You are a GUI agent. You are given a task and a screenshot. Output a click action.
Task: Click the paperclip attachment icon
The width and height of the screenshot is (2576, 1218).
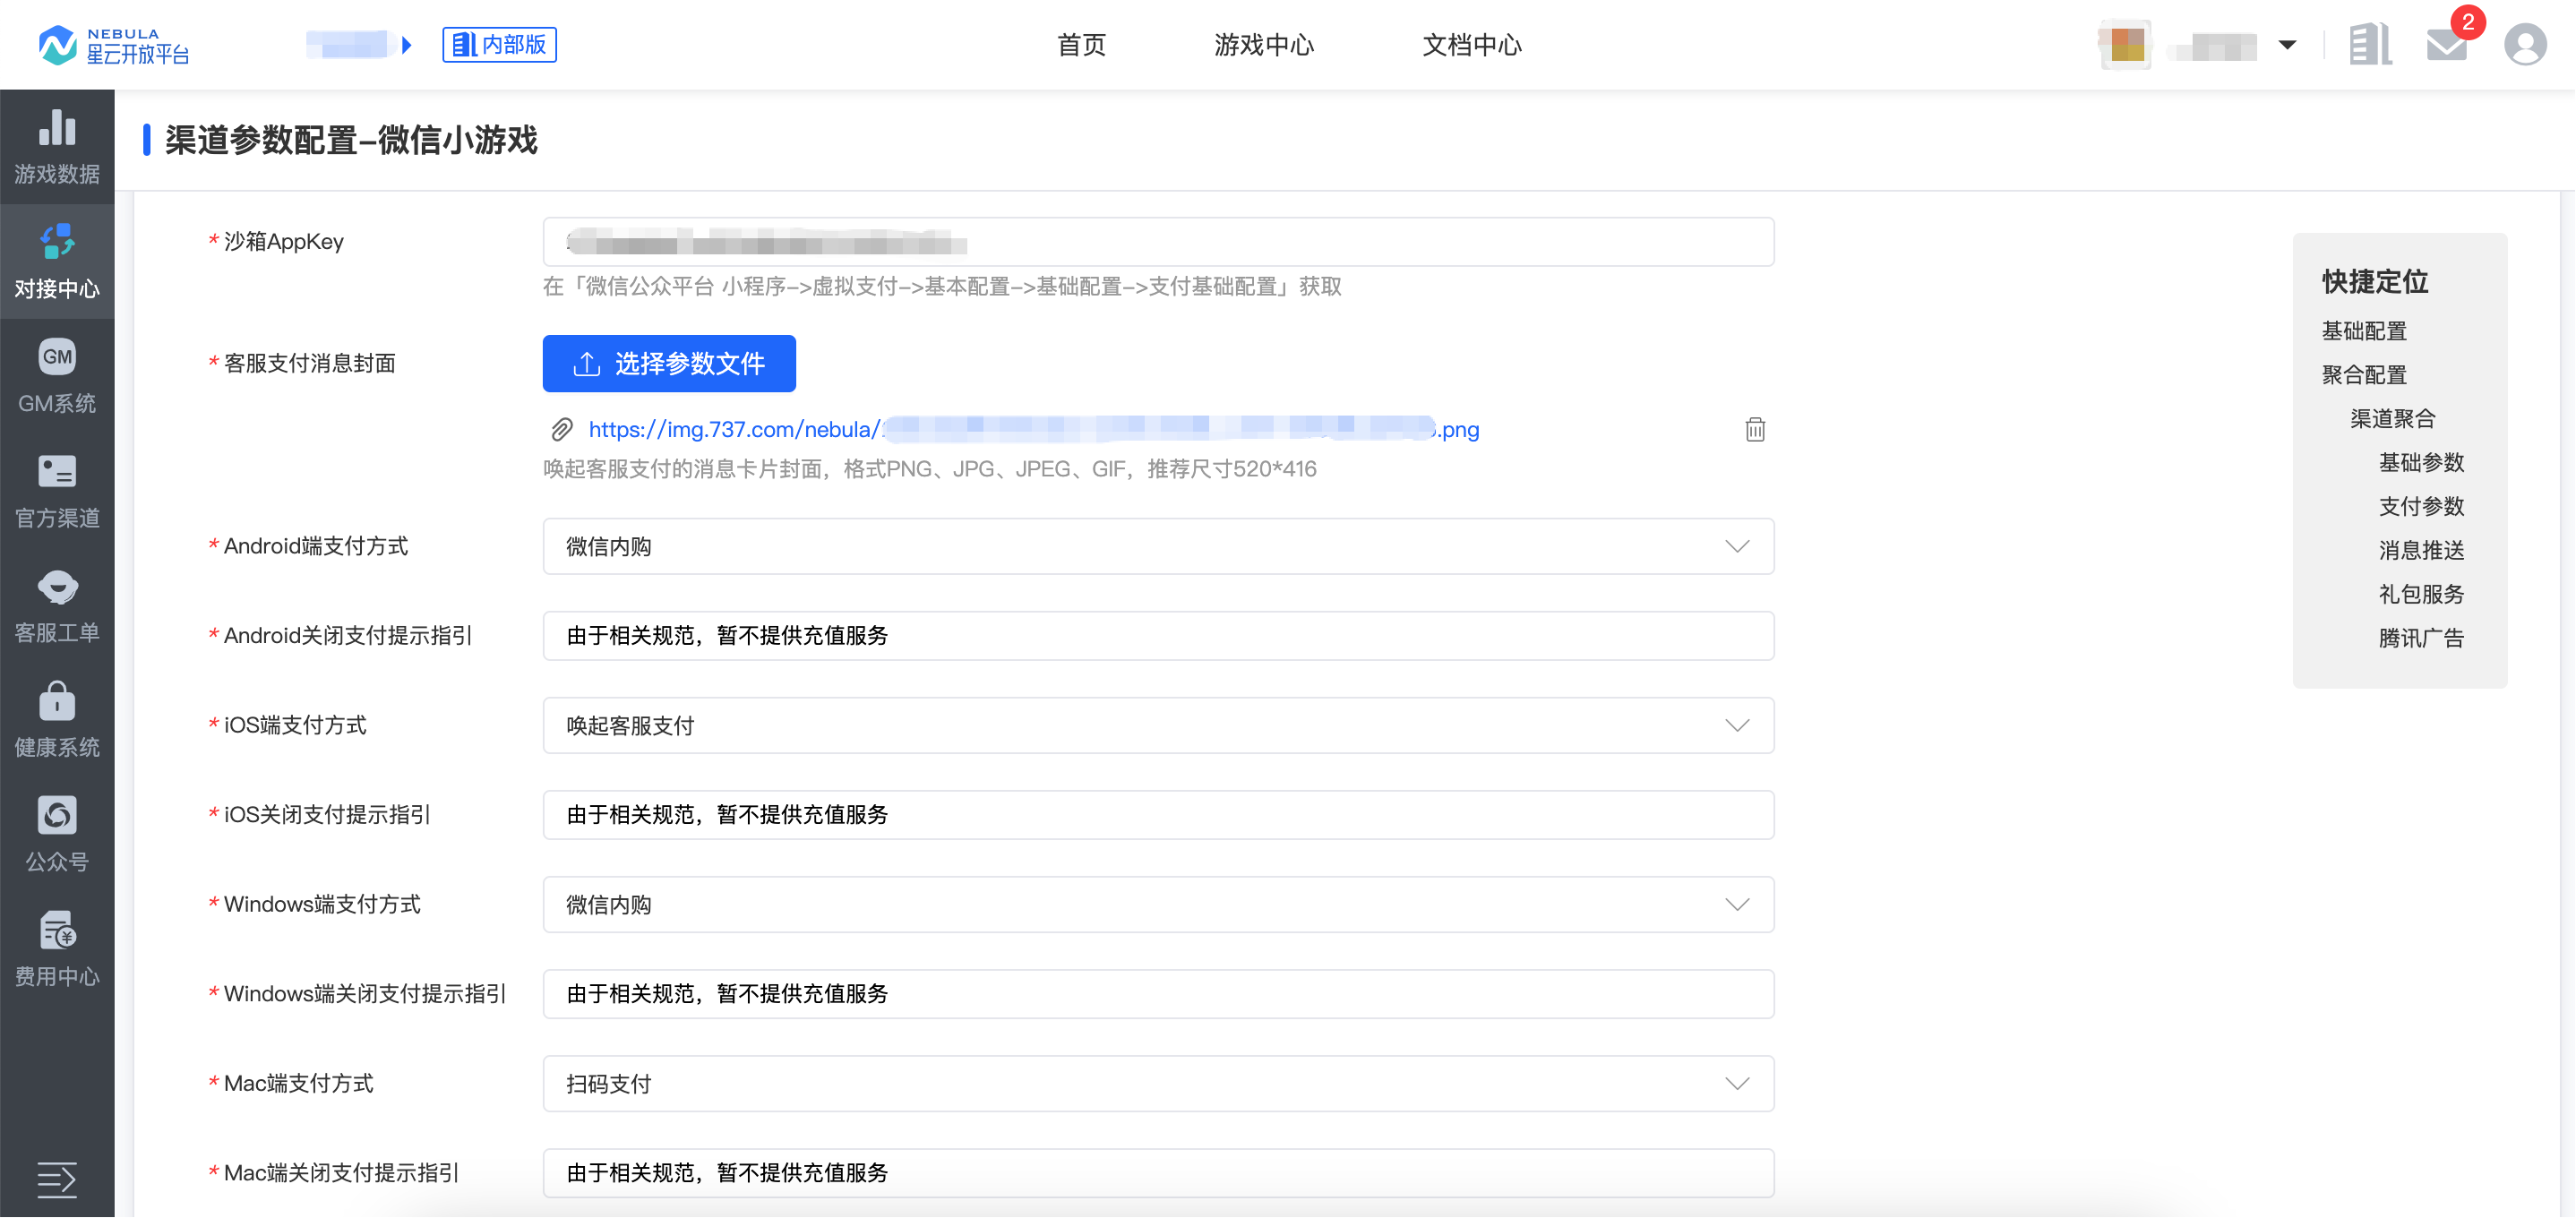(562, 430)
